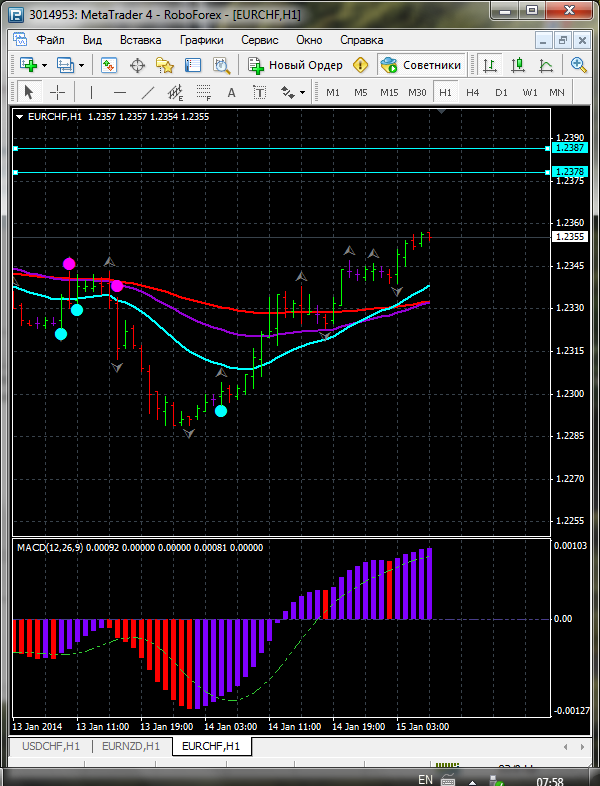Select the crosshair tool
The height and width of the screenshot is (786, 600).
(x=58, y=92)
